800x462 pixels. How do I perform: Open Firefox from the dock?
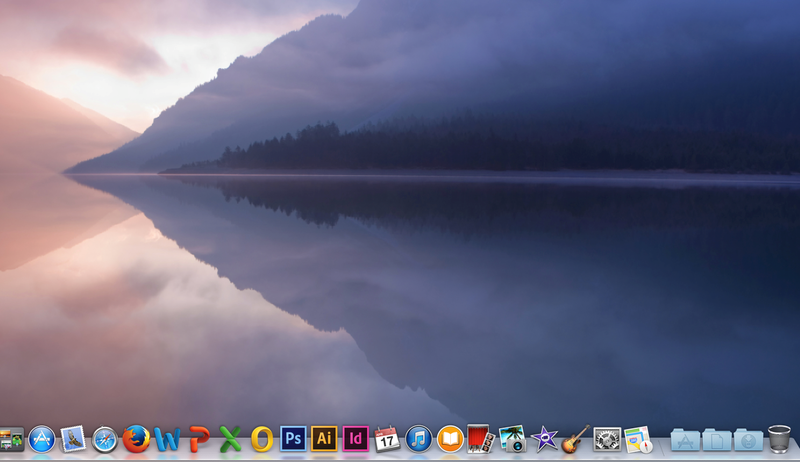(136, 439)
